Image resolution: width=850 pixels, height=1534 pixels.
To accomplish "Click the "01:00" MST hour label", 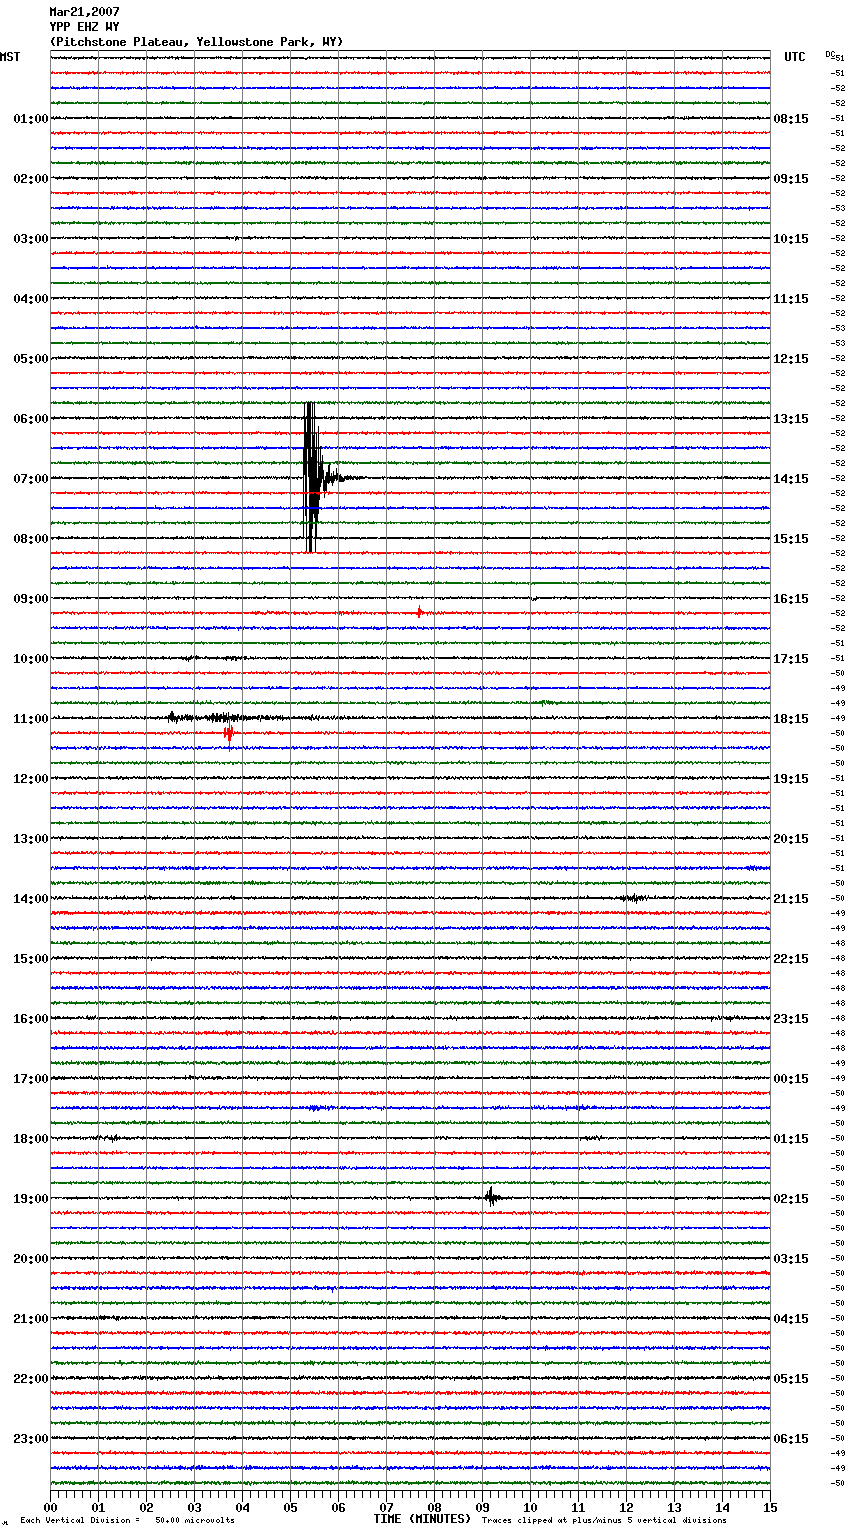I will pyautogui.click(x=31, y=119).
